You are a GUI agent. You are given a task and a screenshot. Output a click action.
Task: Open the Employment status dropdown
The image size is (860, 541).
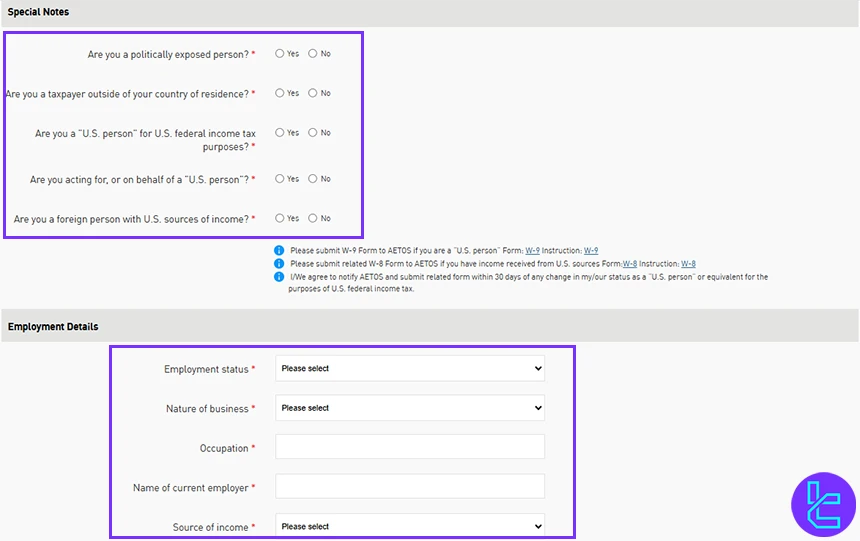[x=410, y=368]
